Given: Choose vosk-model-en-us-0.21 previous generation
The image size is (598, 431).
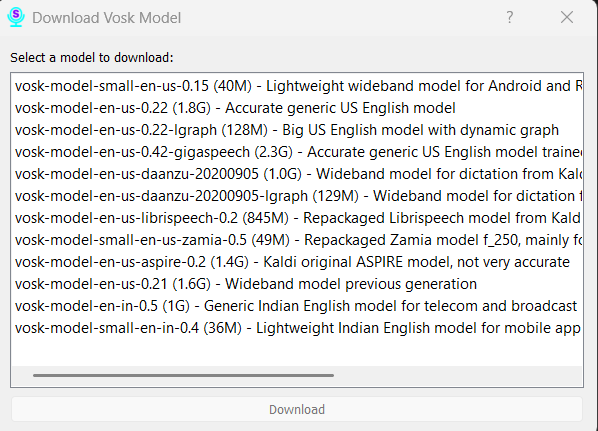Looking at the screenshot, I should pos(297,284).
